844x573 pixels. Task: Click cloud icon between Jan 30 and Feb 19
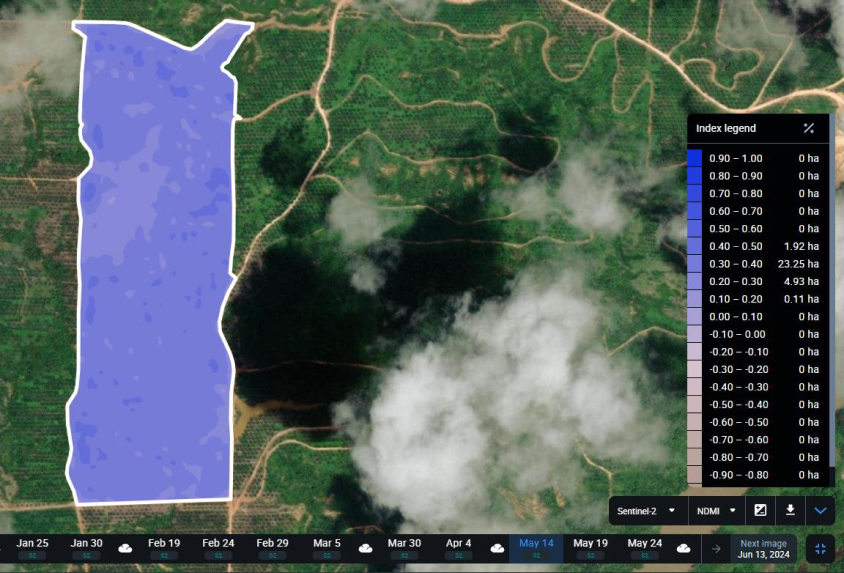tap(125, 548)
